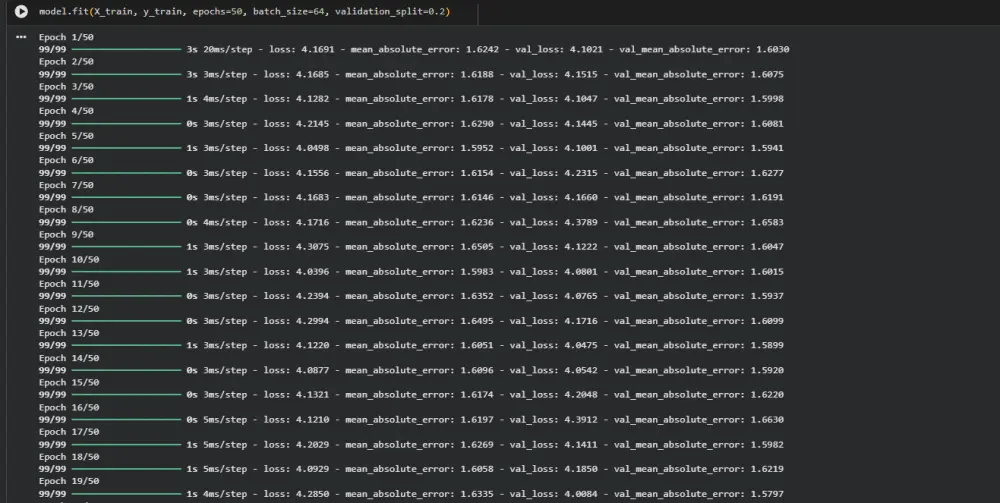The image size is (1000, 503).
Task: Select the 'Epoch 9/50' label
Action: 66,235
